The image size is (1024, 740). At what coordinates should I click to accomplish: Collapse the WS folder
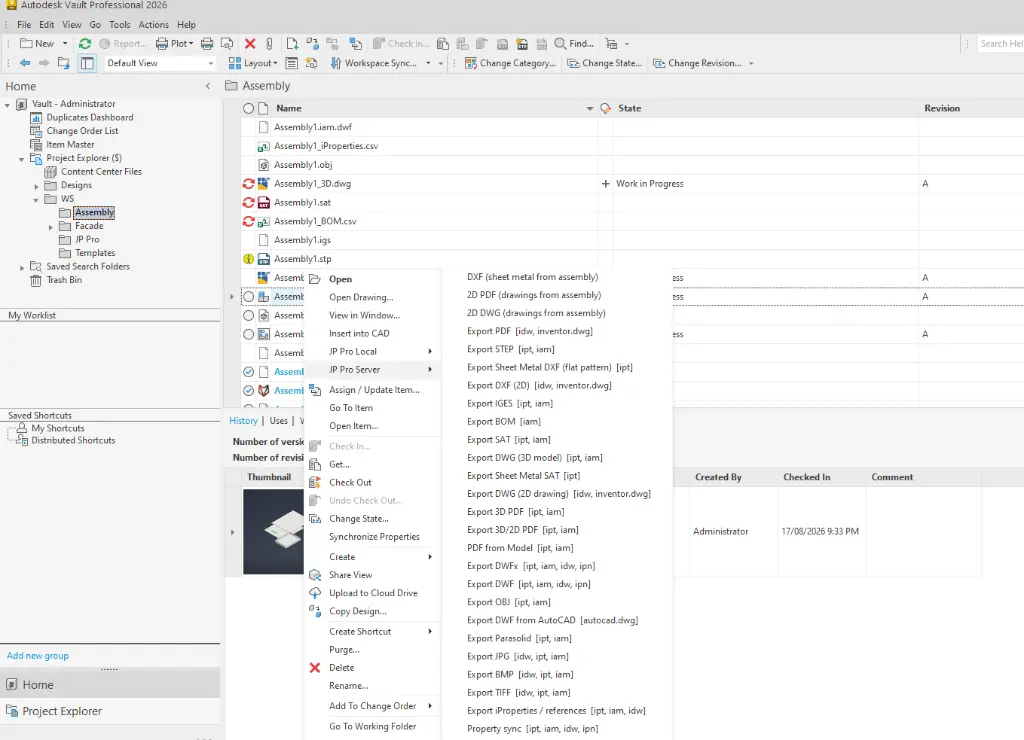(x=36, y=200)
